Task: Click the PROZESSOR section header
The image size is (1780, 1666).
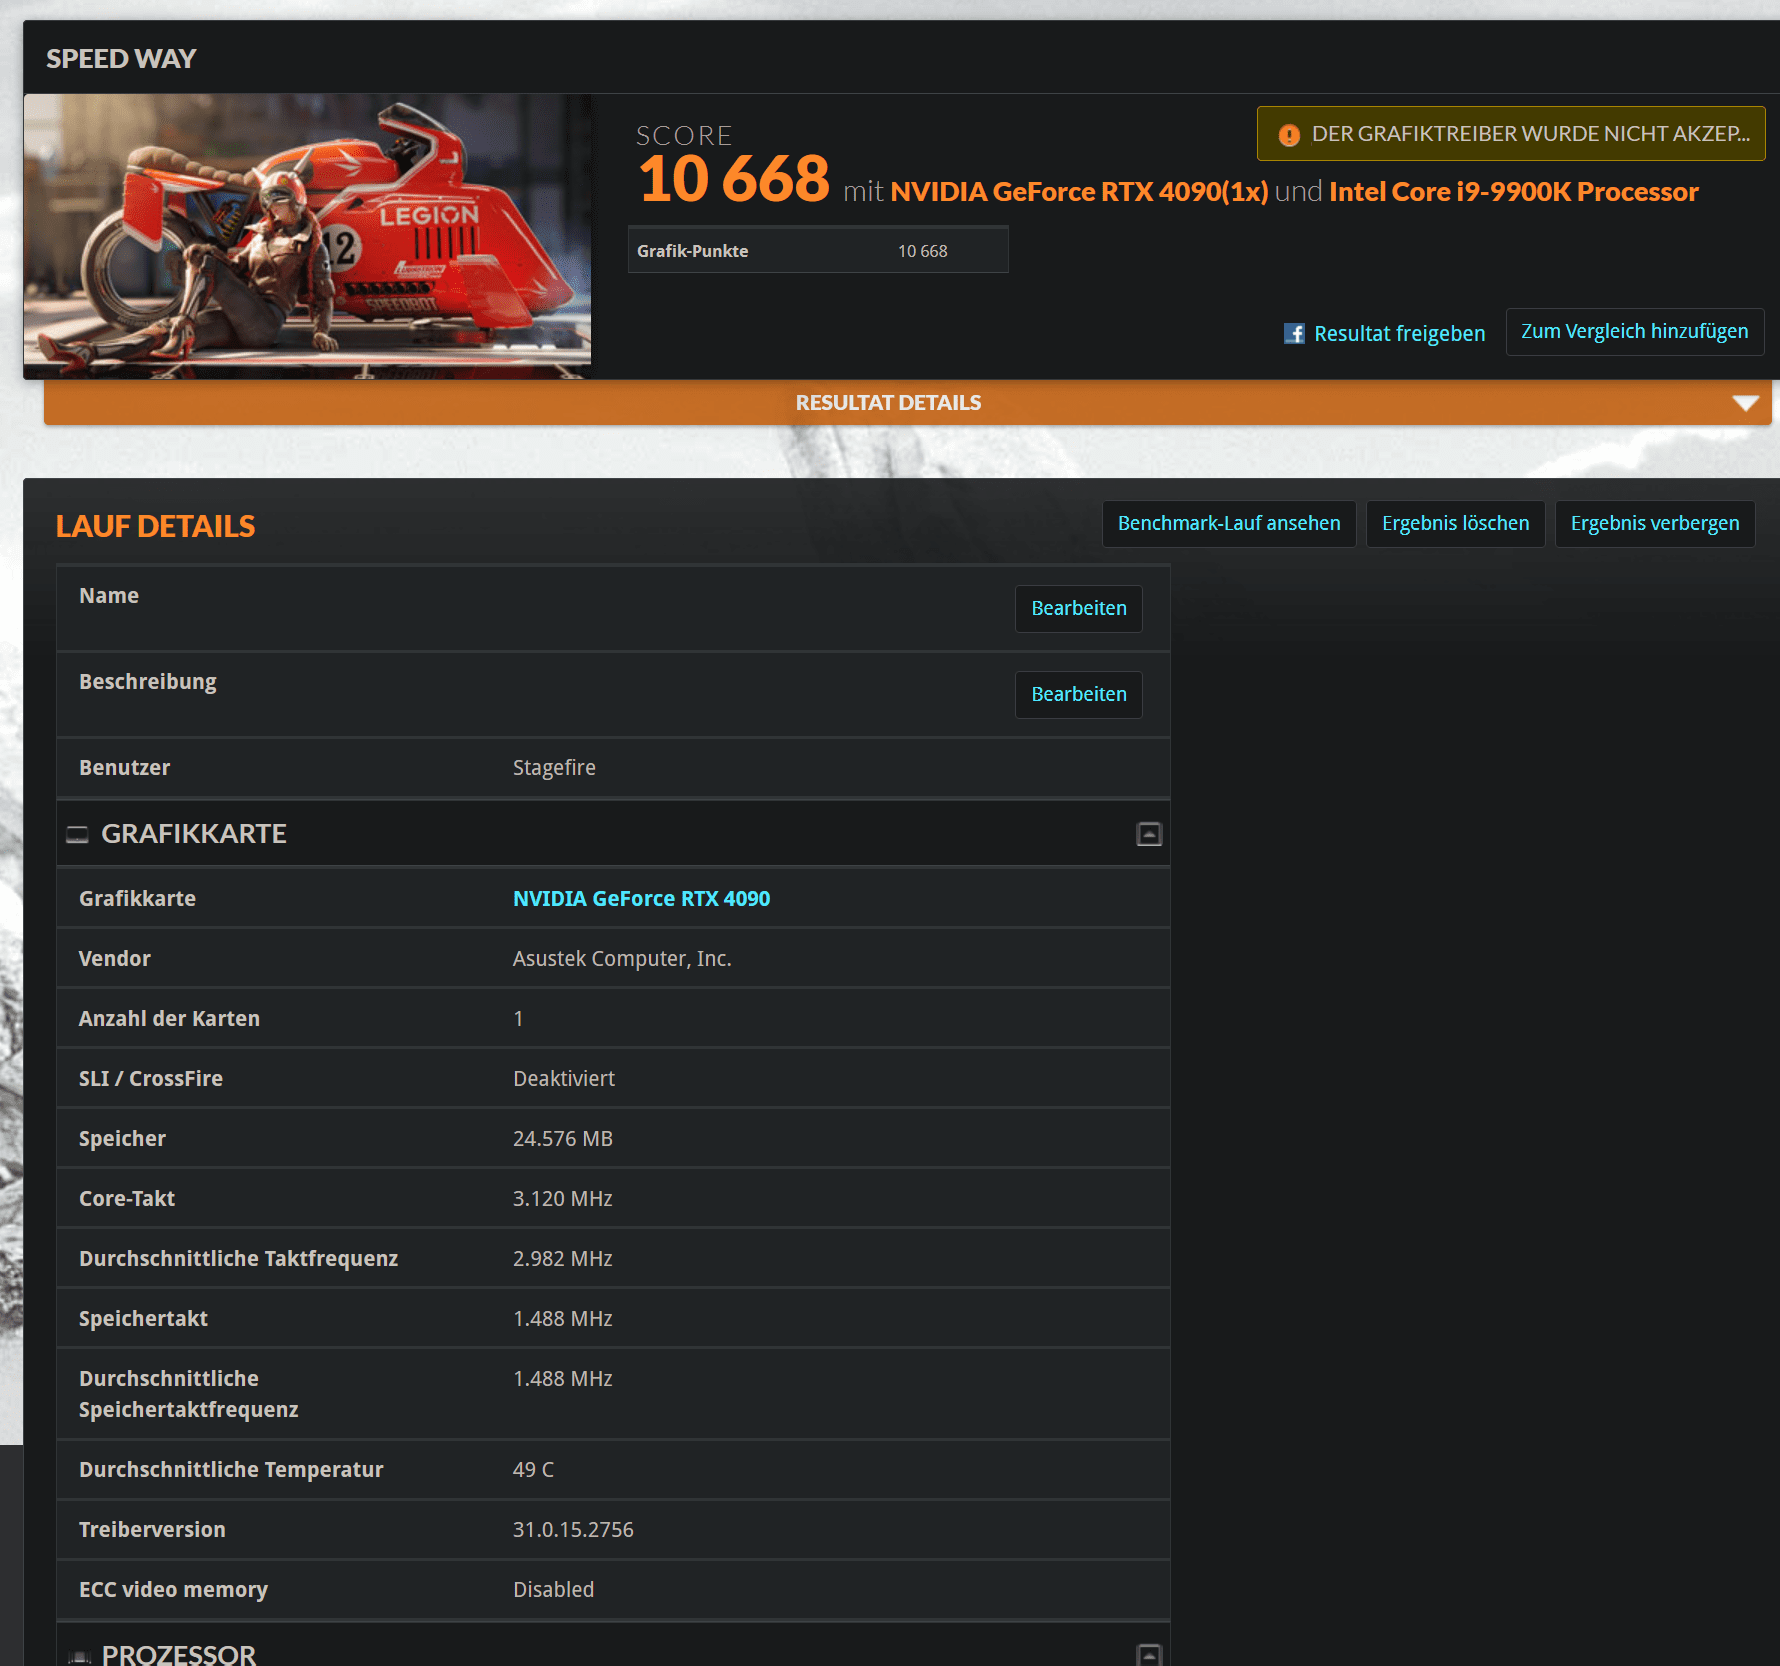Action: coord(613,1645)
